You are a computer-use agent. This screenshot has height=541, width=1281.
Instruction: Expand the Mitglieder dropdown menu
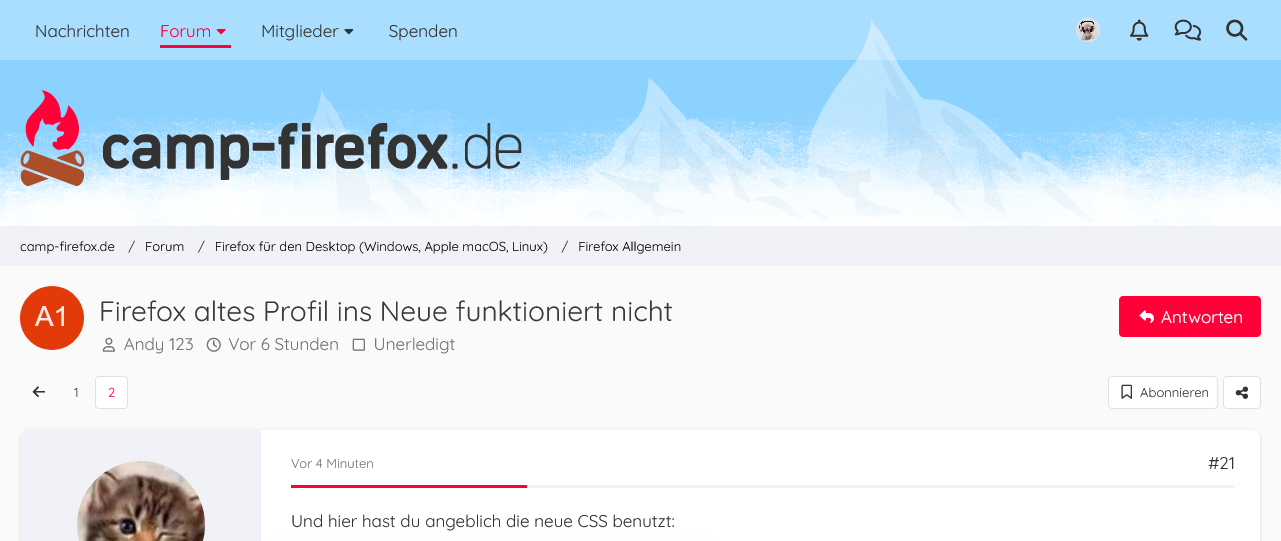coord(307,31)
